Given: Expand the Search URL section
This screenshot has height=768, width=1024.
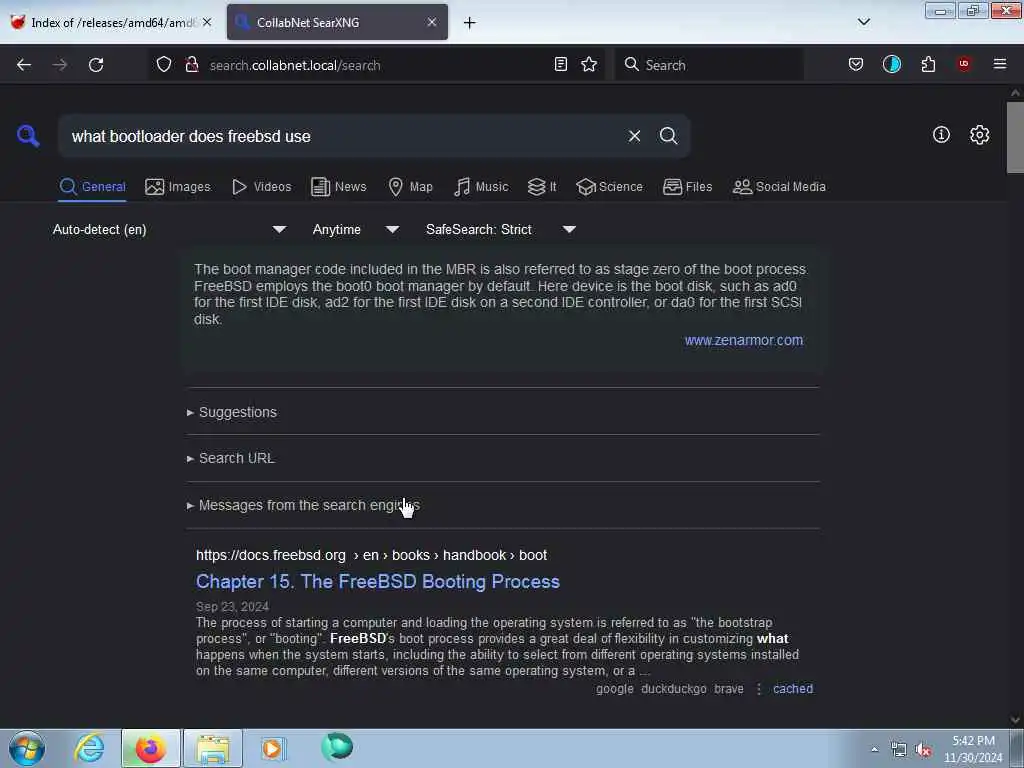Looking at the screenshot, I should (x=231, y=458).
